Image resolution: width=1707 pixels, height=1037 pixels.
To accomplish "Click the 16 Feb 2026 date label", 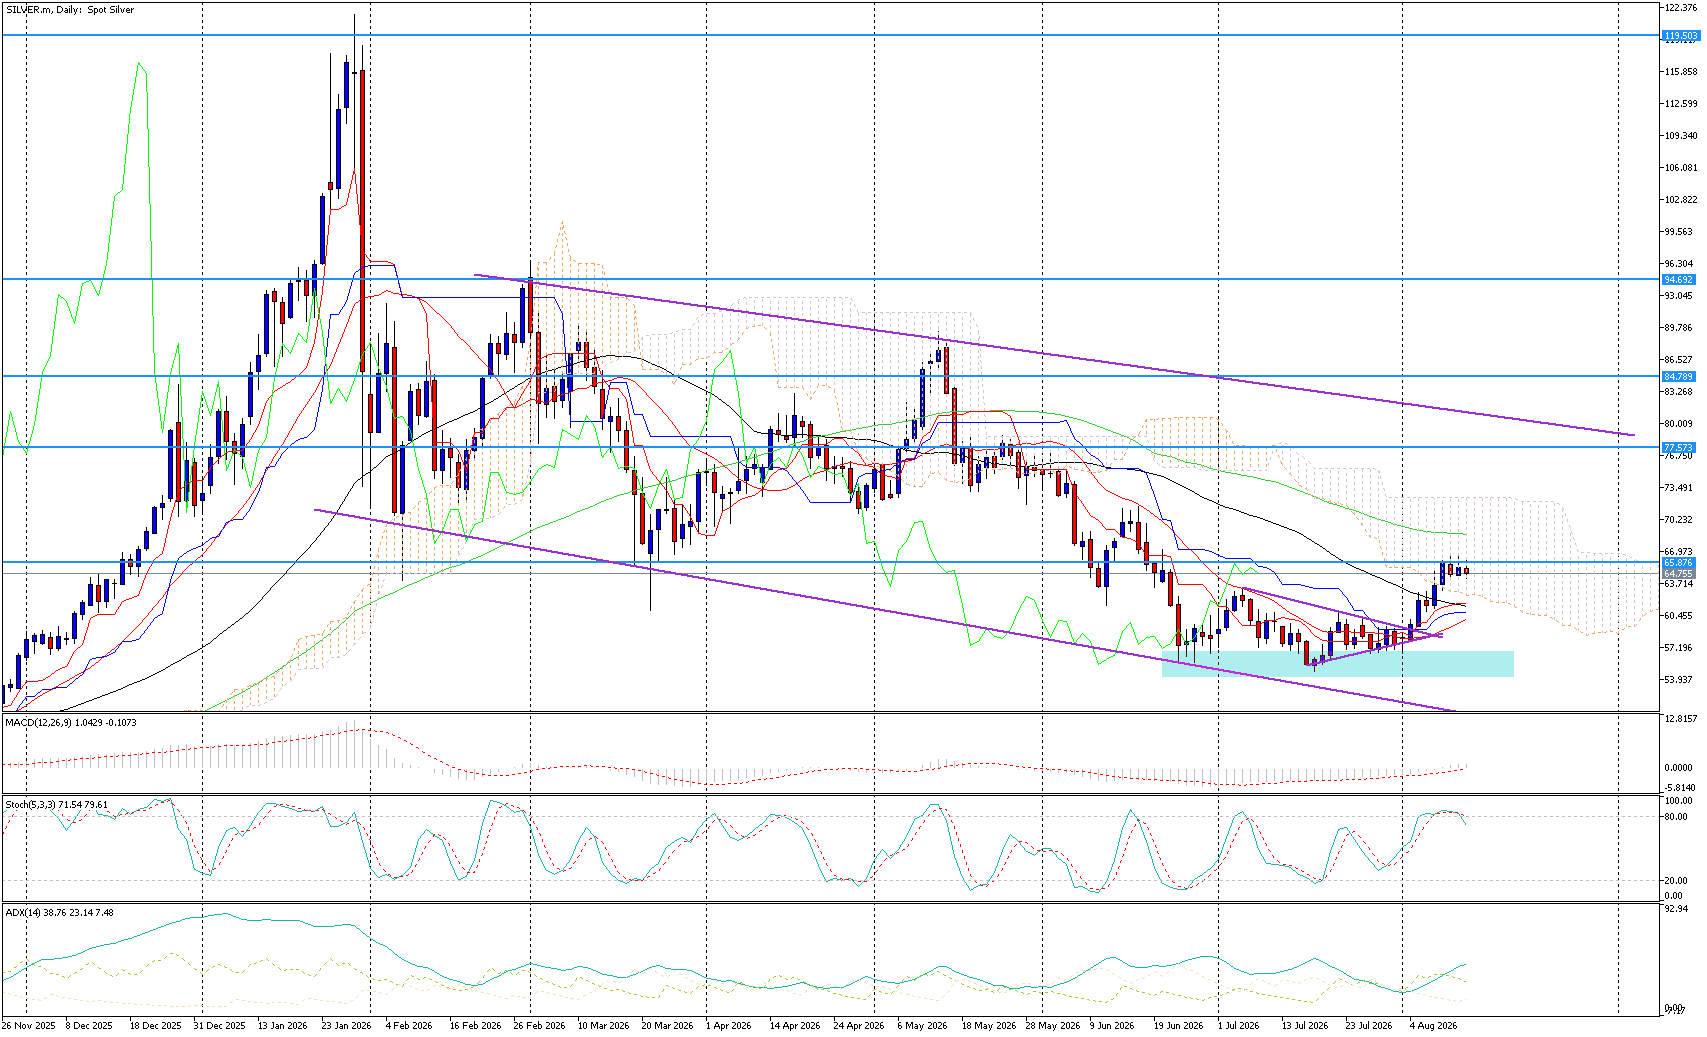I will tap(475, 1026).
